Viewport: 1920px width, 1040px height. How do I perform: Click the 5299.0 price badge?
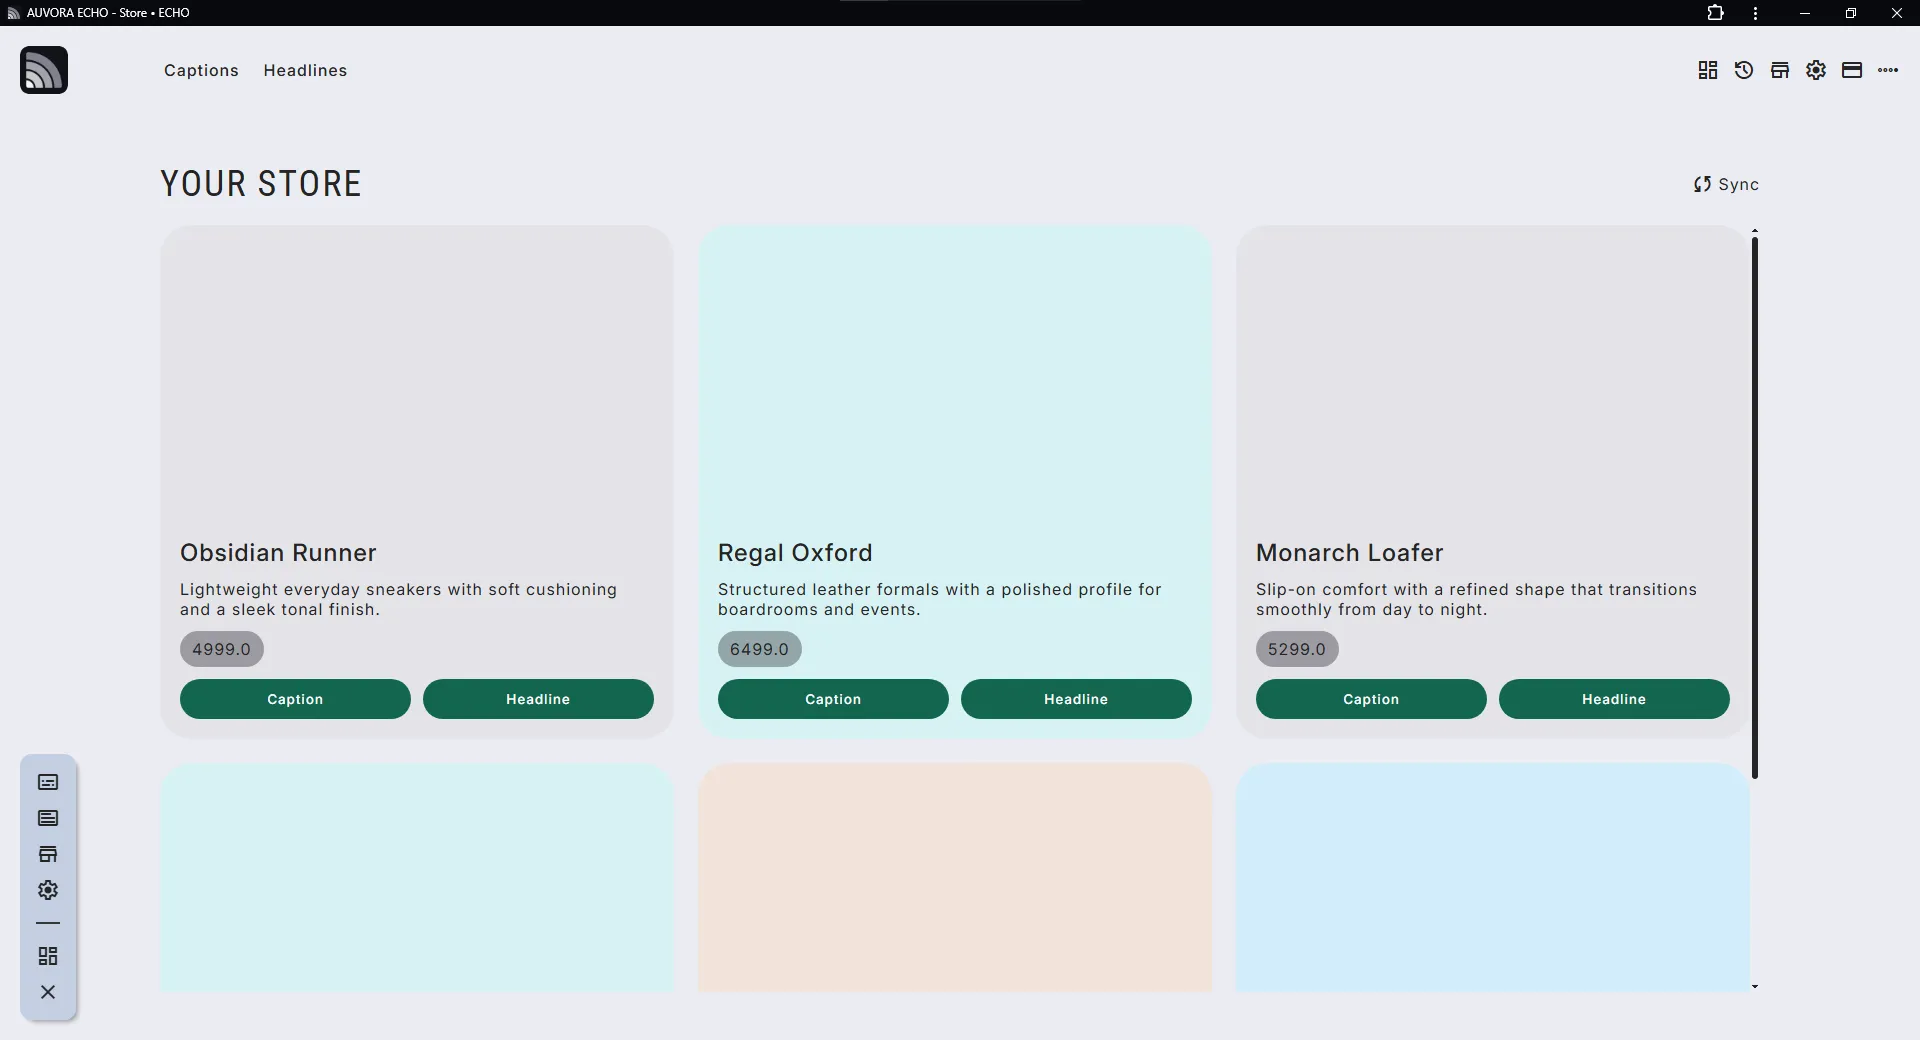pyautogui.click(x=1297, y=649)
